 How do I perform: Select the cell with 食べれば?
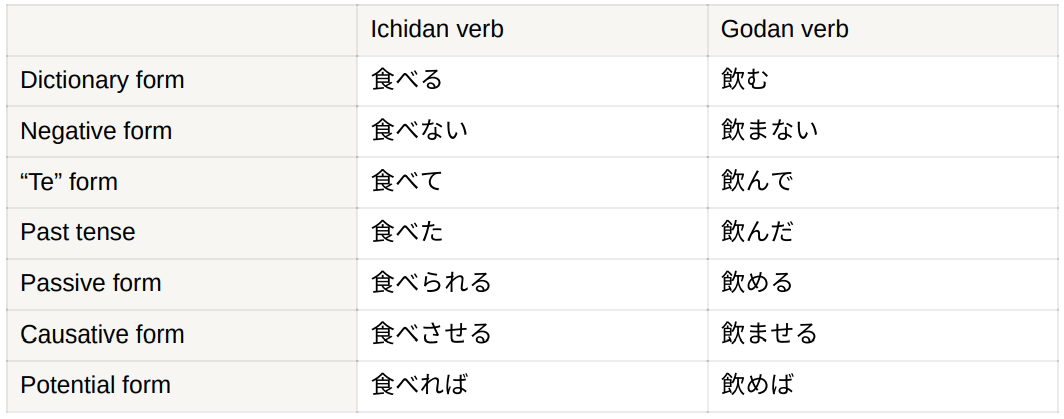click(532, 386)
